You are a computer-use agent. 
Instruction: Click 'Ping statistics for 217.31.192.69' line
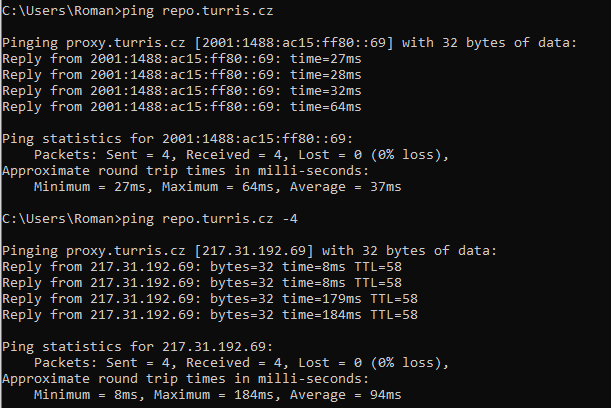tap(138, 347)
